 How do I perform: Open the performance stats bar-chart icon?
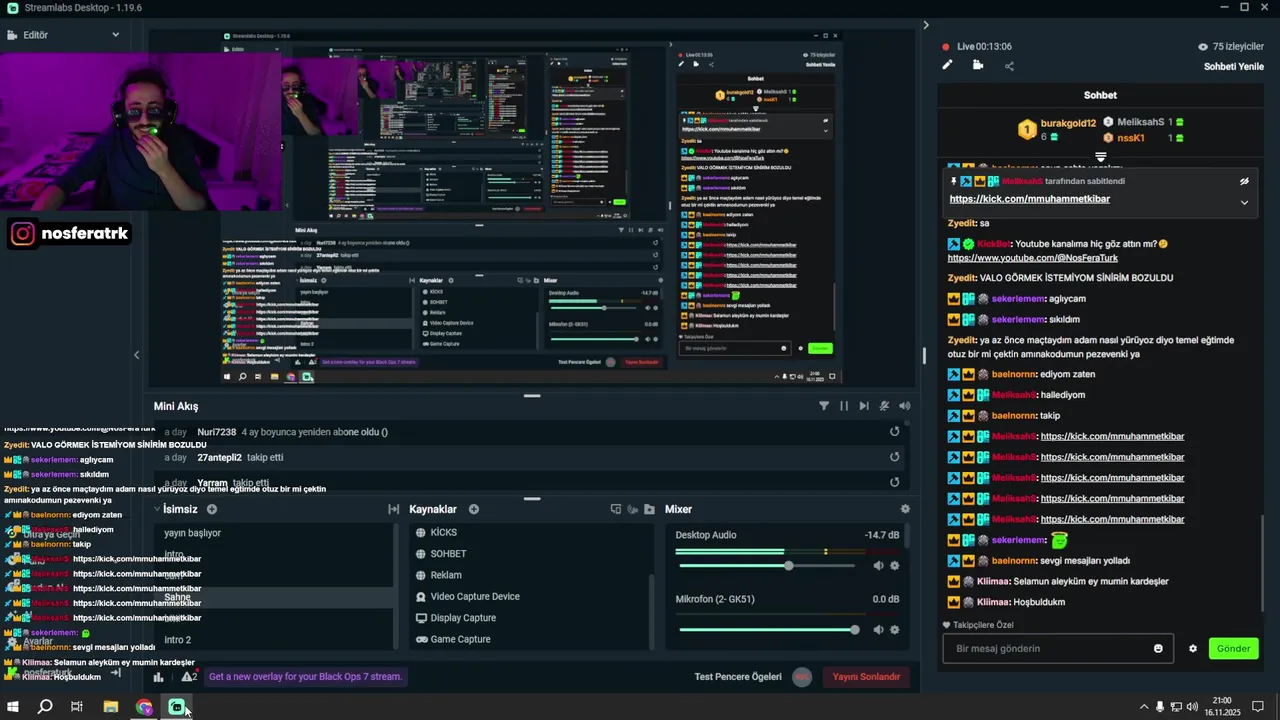(x=158, y=677)
